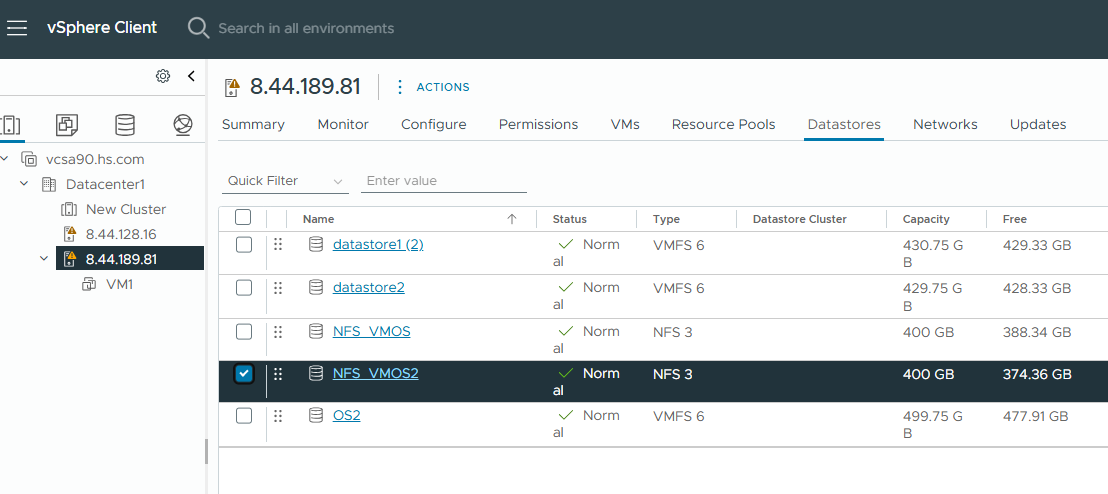Select New Cluster in the inventory tree

click(x=126, y=209)
